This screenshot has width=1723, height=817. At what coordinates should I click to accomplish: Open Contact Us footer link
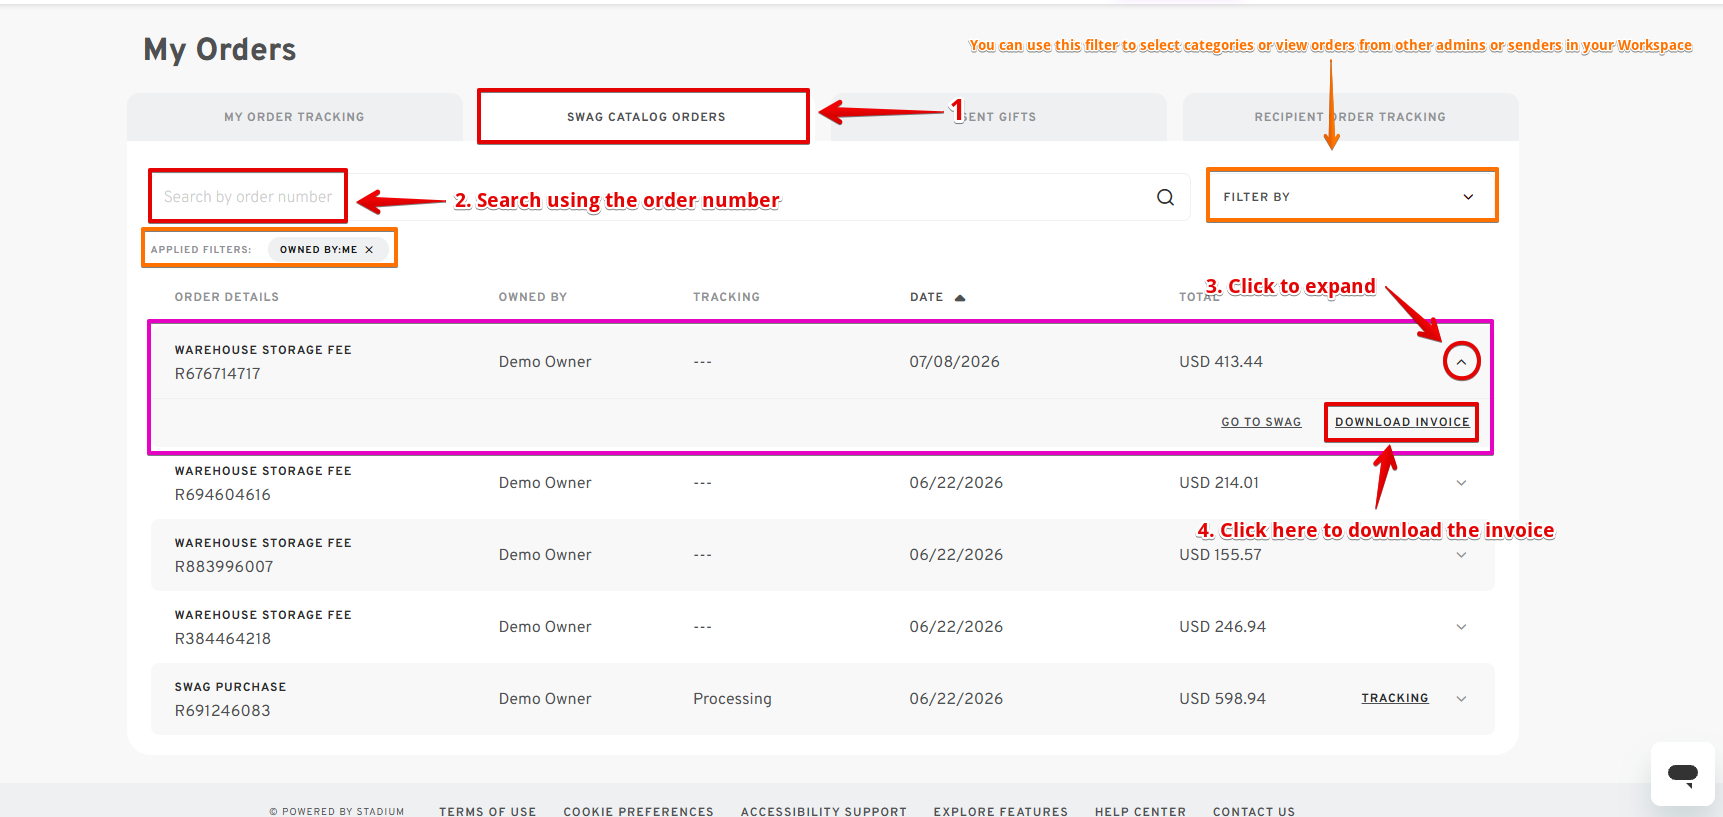(x=1254, y=811)
